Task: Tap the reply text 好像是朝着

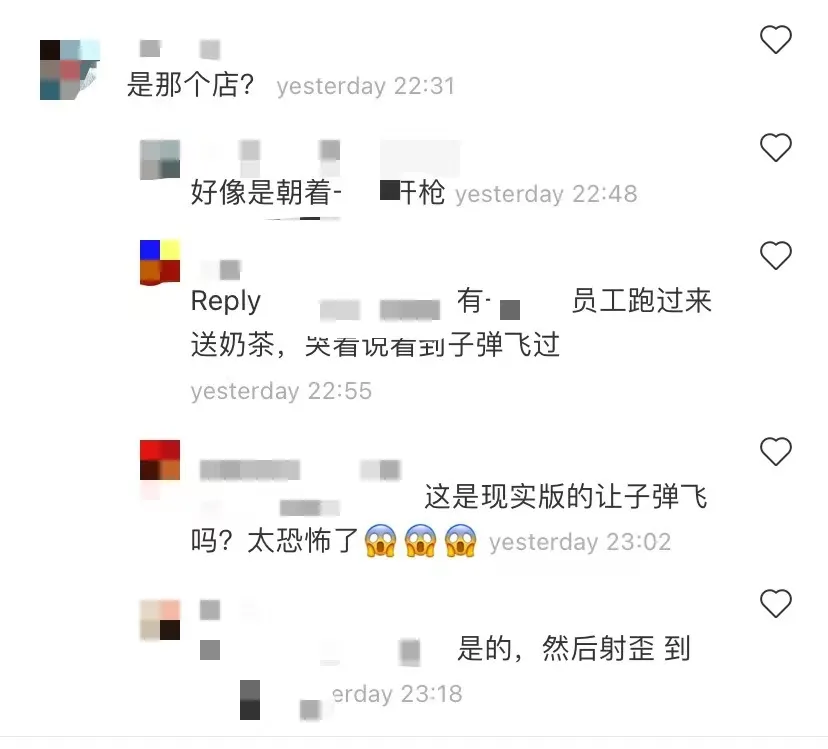Action: [260, 192]
